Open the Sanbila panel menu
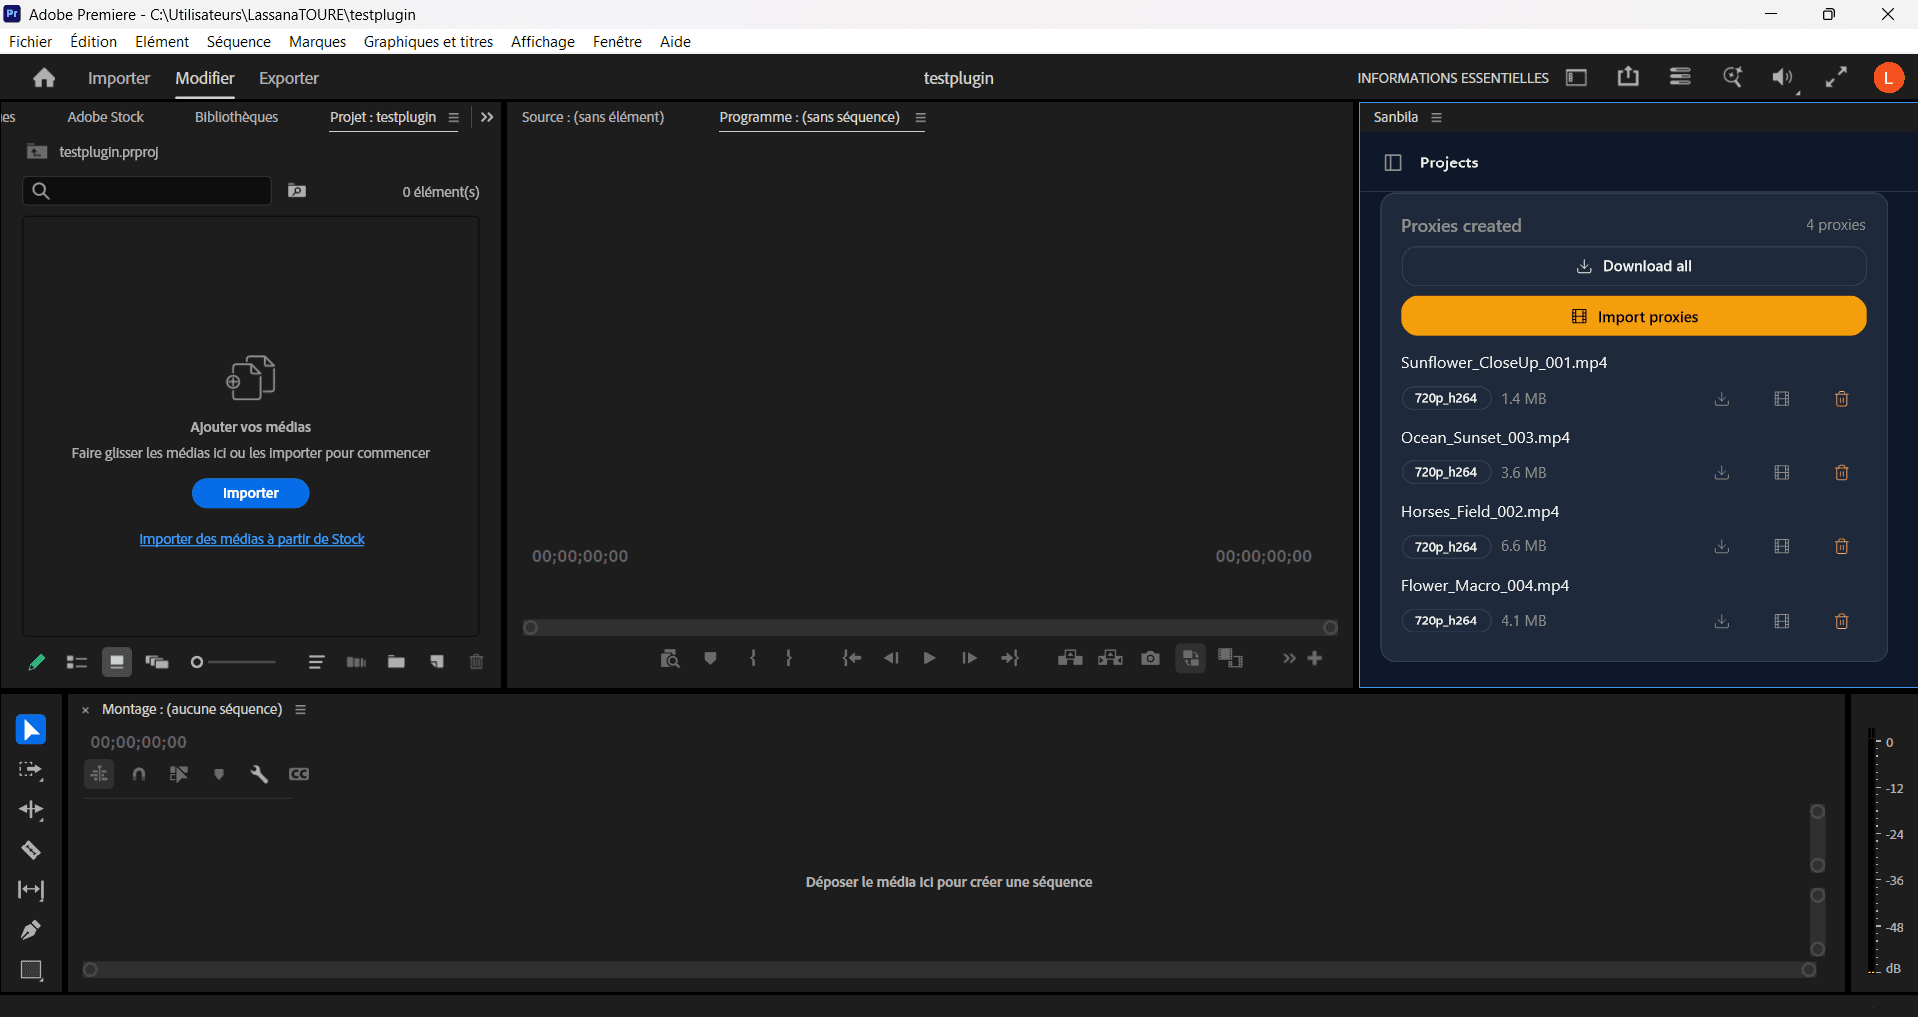Viewport: 1918px width, 1017px height. (x=1437, y=118)
